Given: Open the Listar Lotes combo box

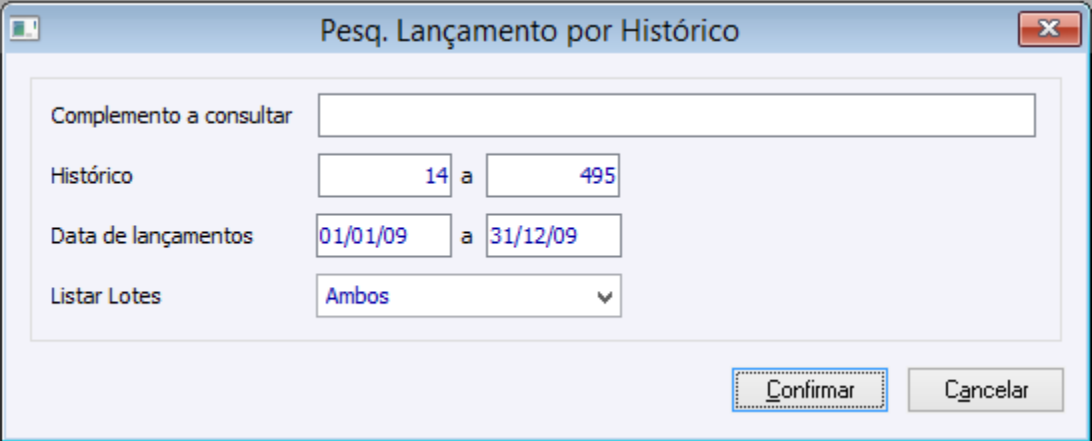Looking at the screenshot, I should [x=468, y=296].
